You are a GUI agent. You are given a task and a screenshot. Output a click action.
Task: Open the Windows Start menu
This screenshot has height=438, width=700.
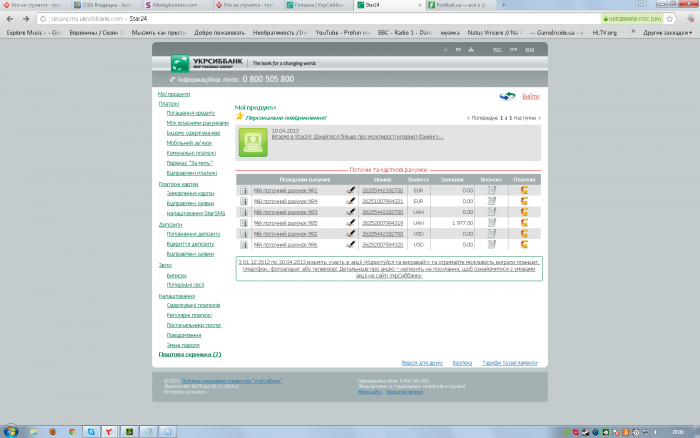coord(11,431)
